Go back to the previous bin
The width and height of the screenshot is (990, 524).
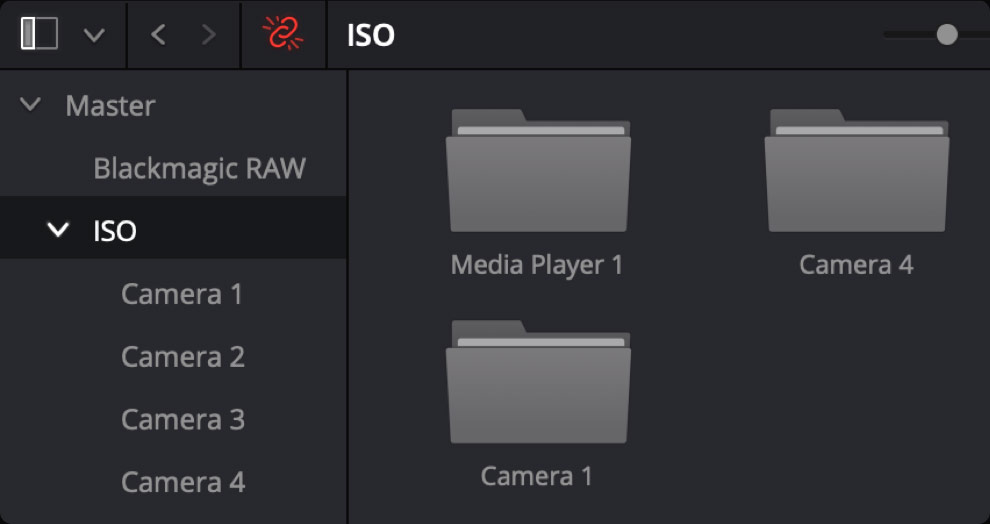[x=158, y=35]
